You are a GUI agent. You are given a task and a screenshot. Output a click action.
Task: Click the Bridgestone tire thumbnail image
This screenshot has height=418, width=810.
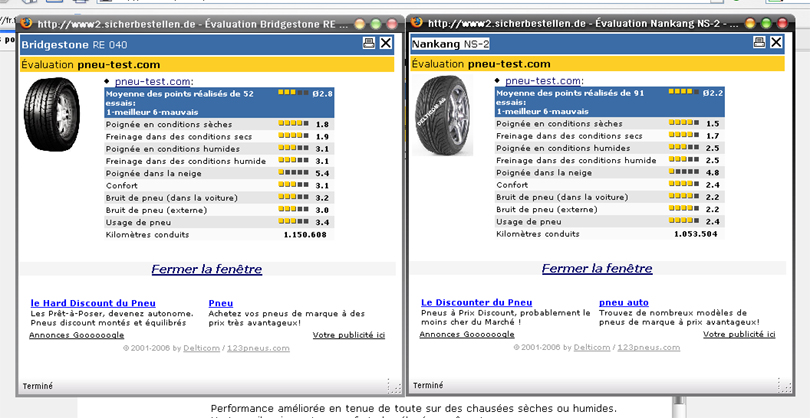pos(52,114)
